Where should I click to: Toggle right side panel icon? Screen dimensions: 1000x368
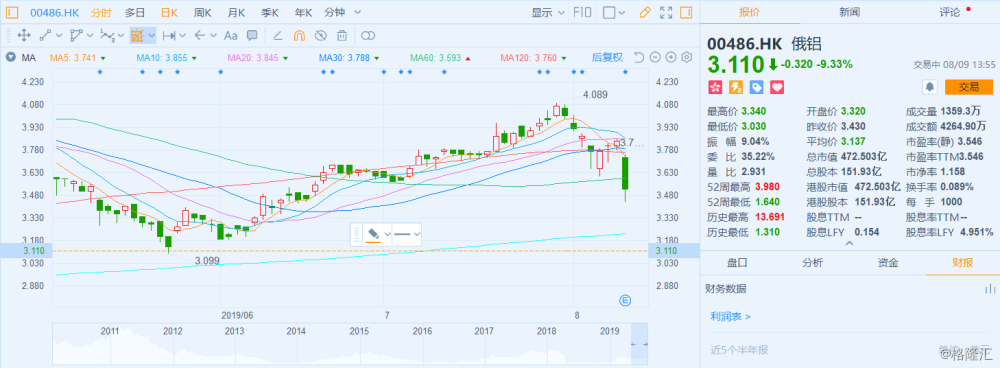686,12
